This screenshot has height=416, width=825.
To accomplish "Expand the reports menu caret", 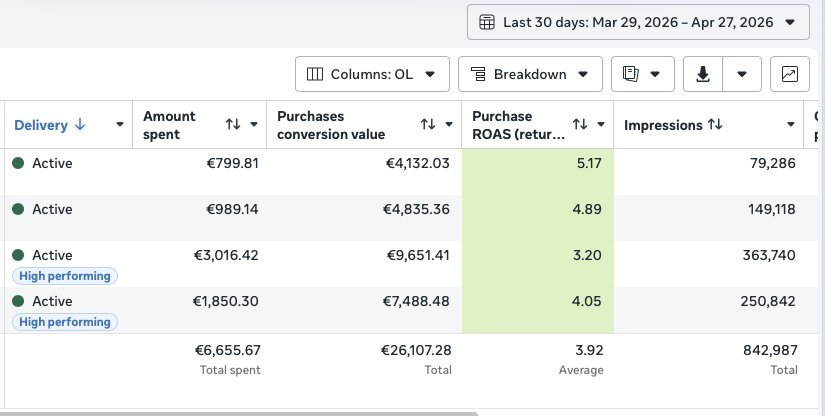I will (x=655, y=74).
